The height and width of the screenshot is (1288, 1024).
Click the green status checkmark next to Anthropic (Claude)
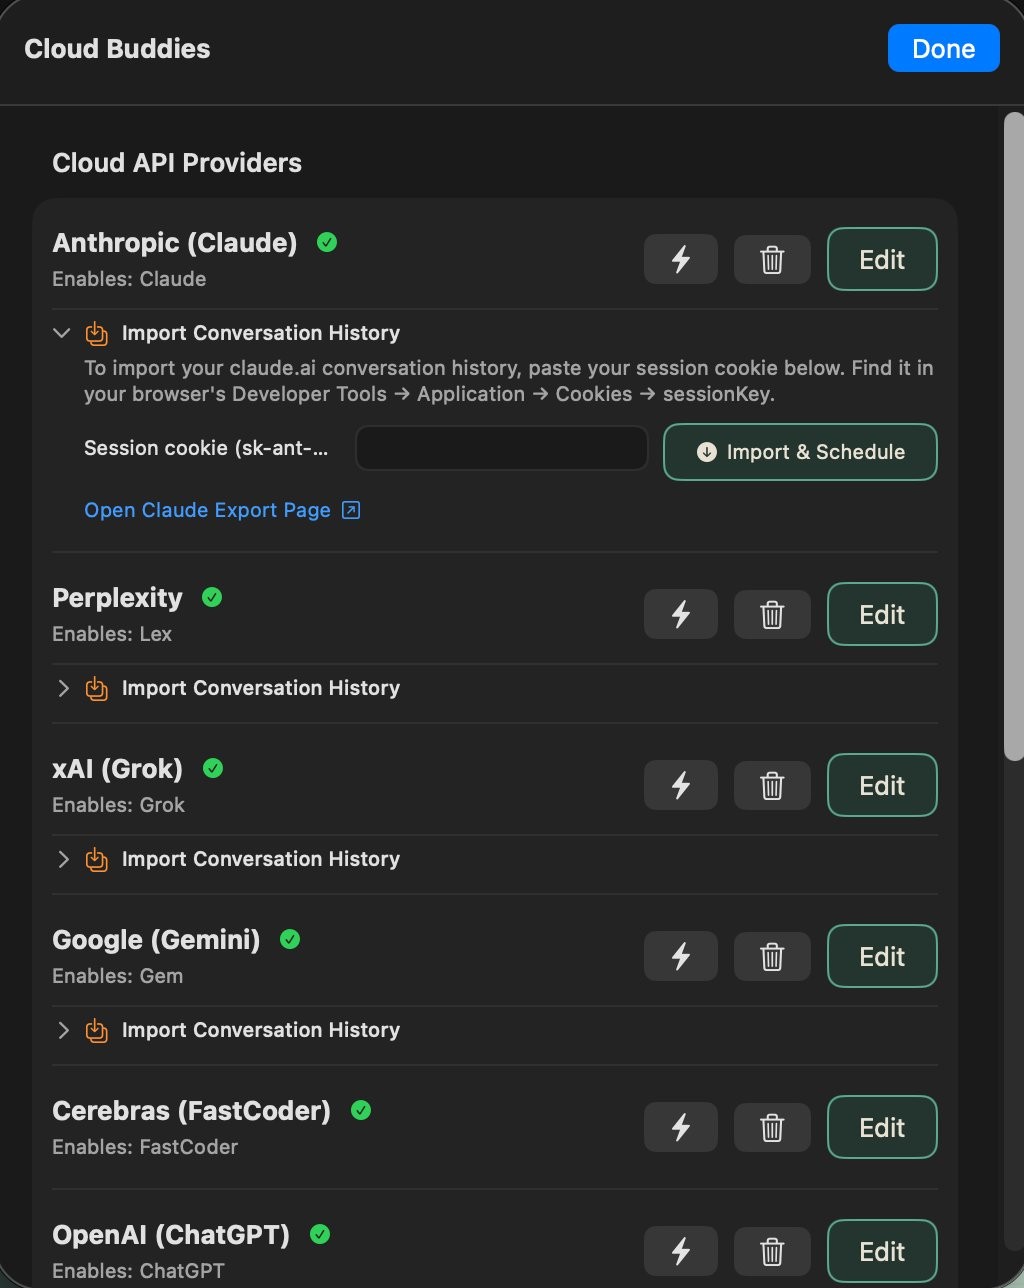click(326, 242)
